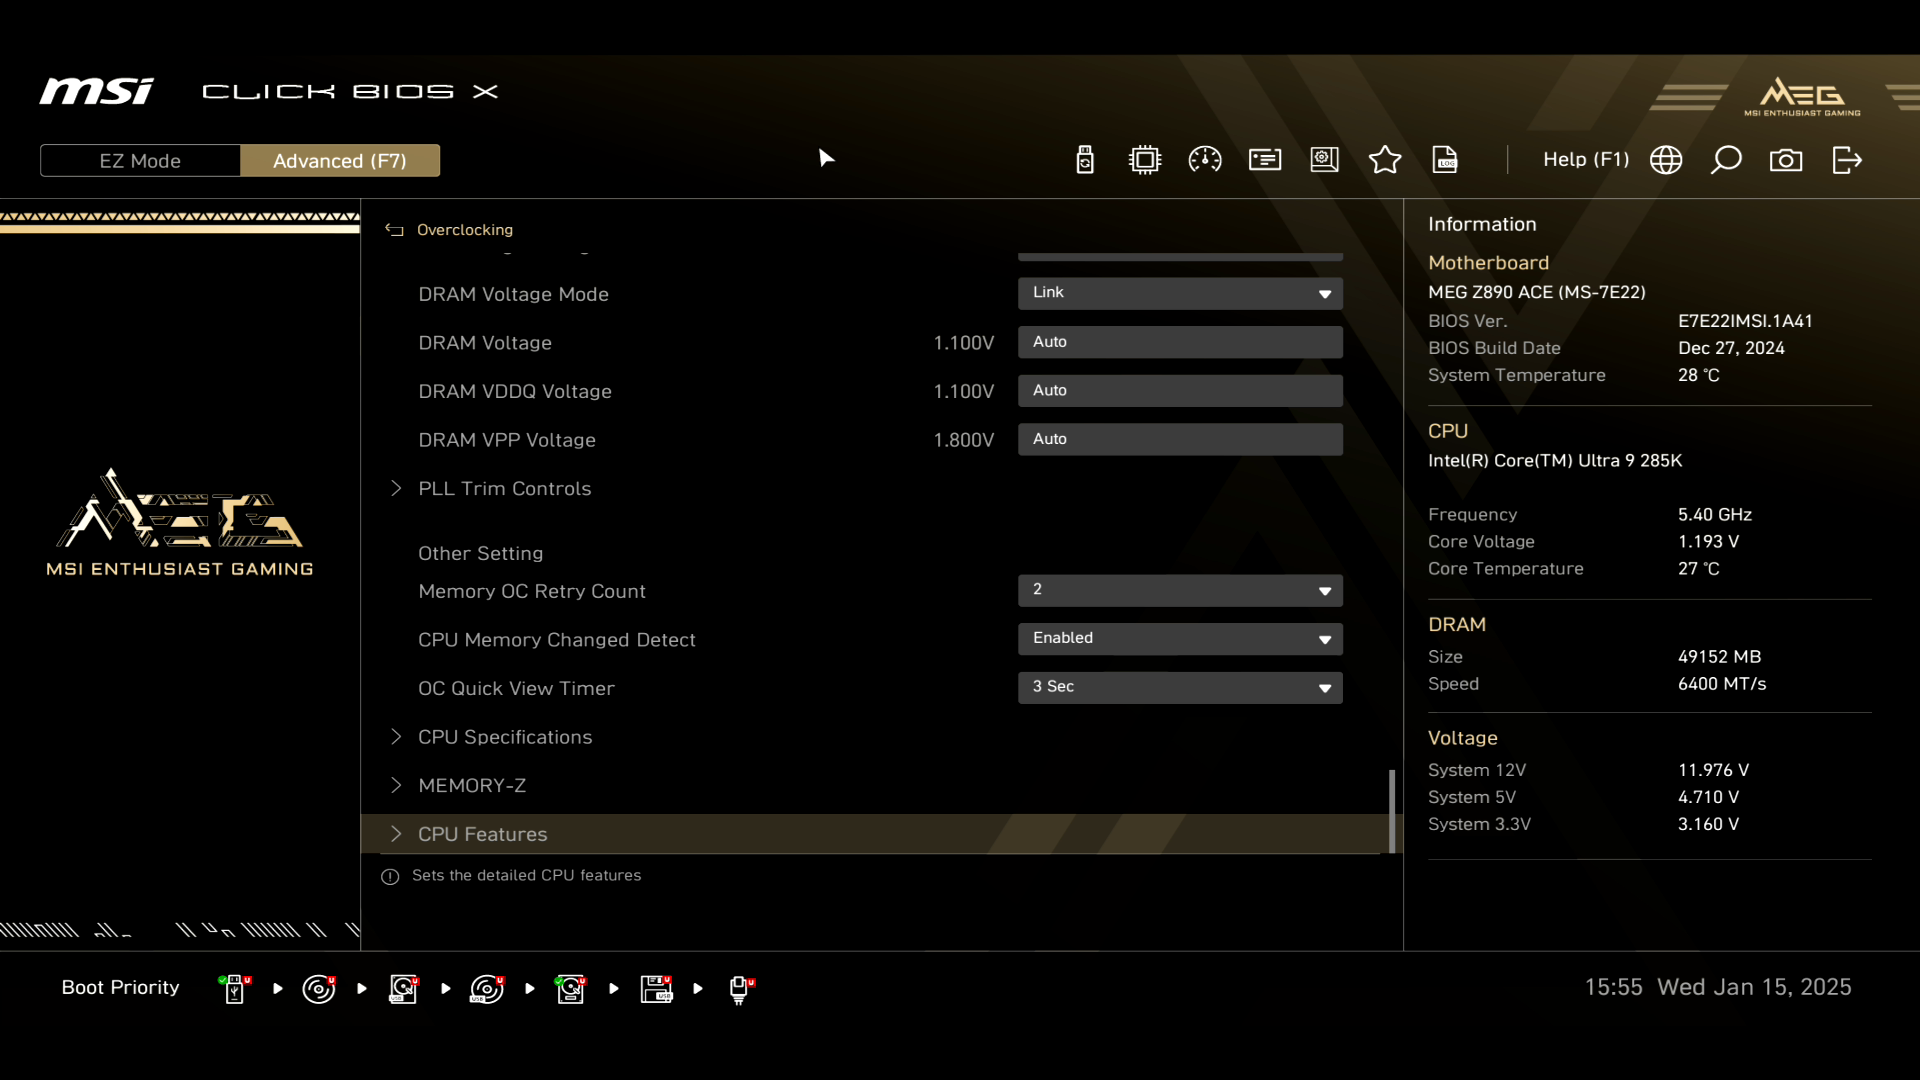Screen dimensions: 1920x1080
Task: Click the CPU chip icon
Action: tap(1145, 160)
